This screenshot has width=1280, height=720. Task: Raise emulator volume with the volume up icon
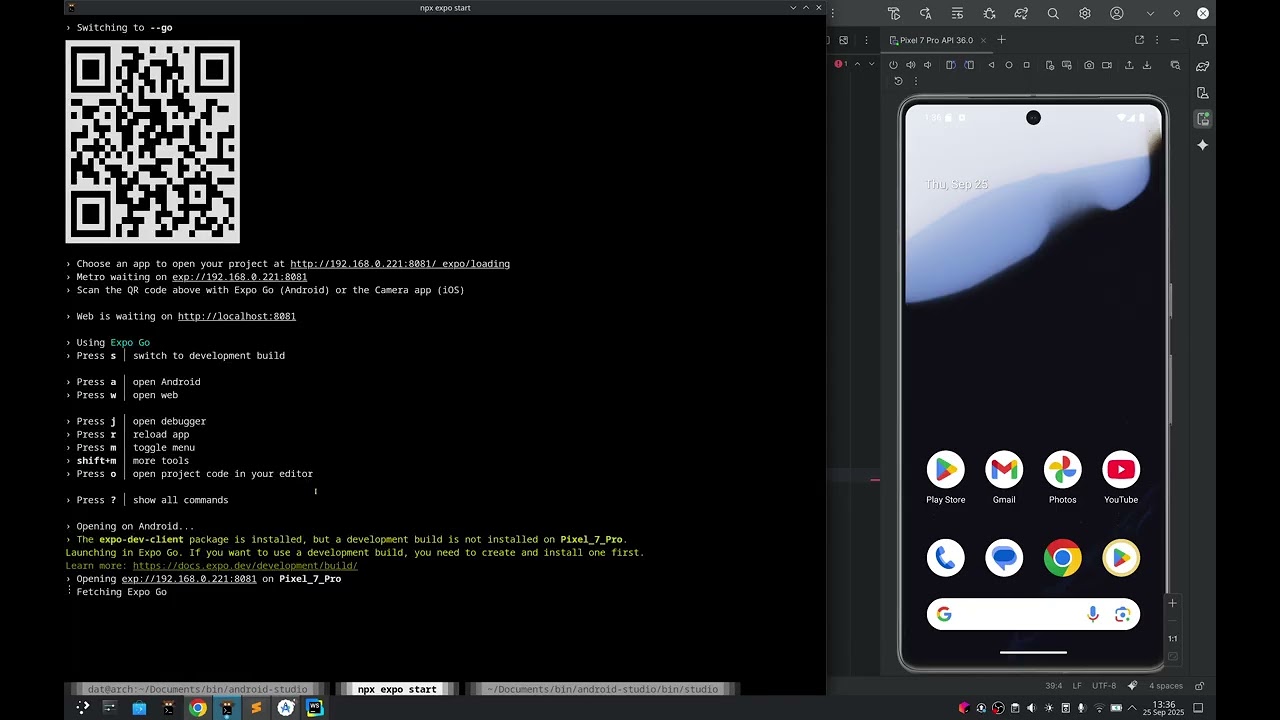click(x=910, y=65)
